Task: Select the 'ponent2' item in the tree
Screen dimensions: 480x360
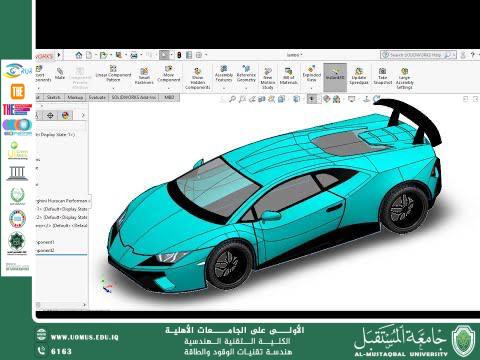Action: [x=45, y=250]
